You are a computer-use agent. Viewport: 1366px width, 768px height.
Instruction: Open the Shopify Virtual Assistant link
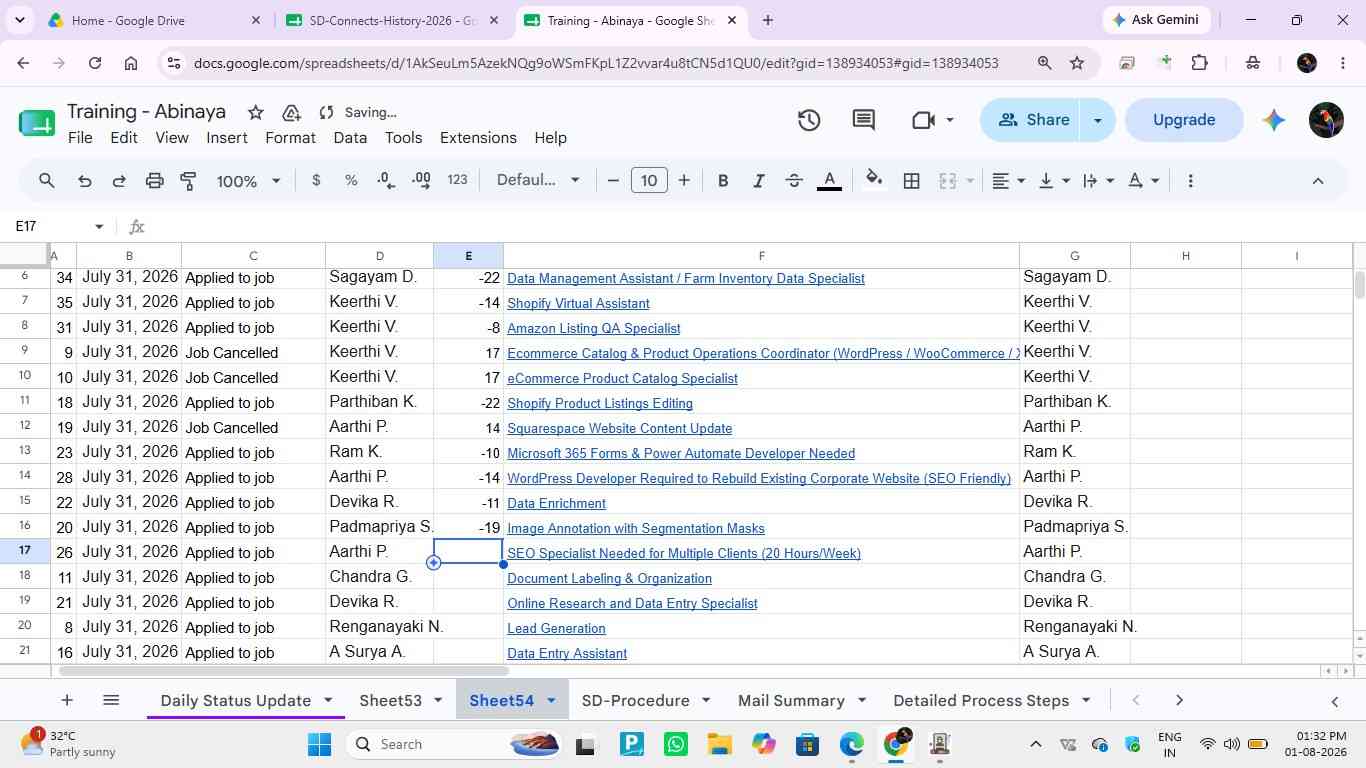pos(578,303)
